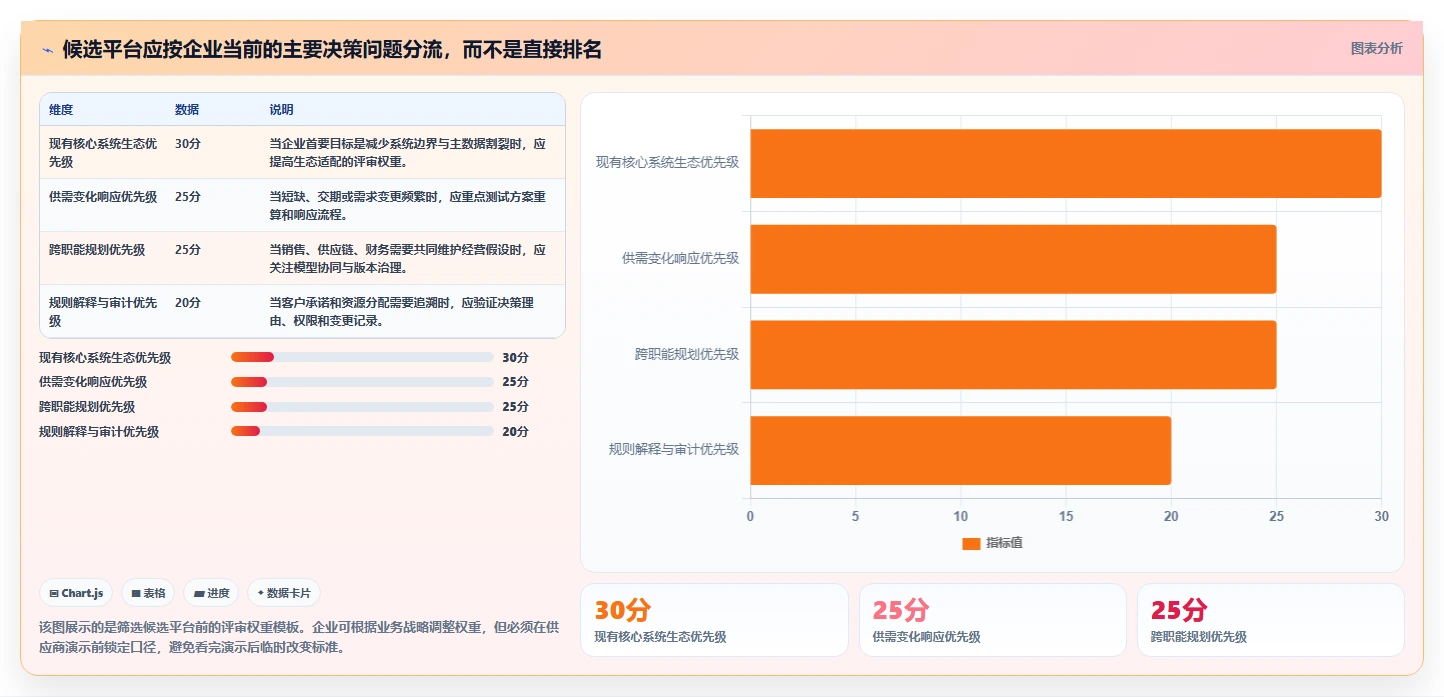
Task: Click the chart bar for 跨职能规划优先级
Action: (x=1013, y=354)
